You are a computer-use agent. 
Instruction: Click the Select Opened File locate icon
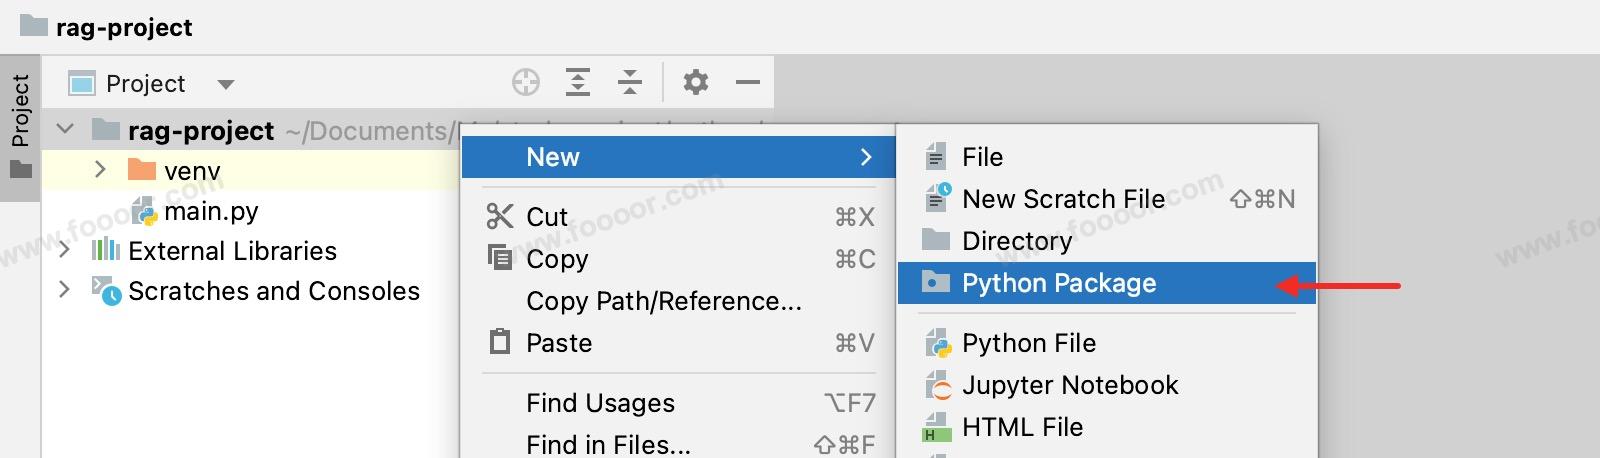526,82
